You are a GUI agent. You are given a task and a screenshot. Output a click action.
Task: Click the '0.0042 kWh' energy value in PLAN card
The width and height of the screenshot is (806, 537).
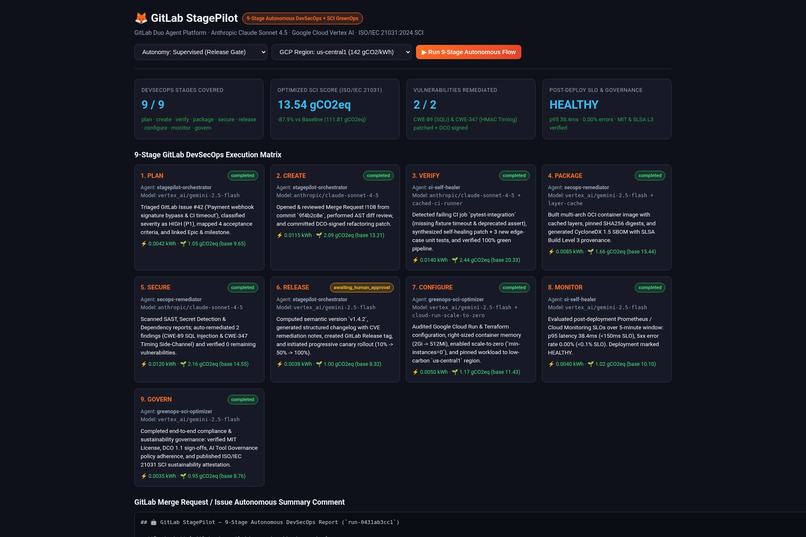point(162,244)
